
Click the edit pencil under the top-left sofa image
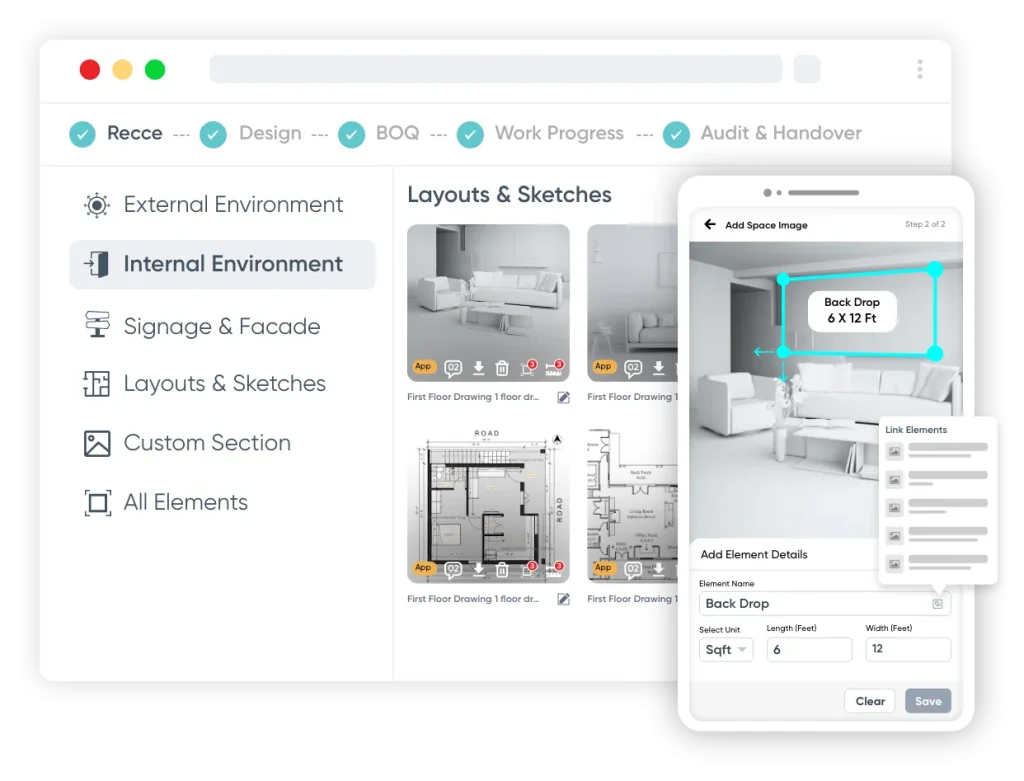[563, 397]
